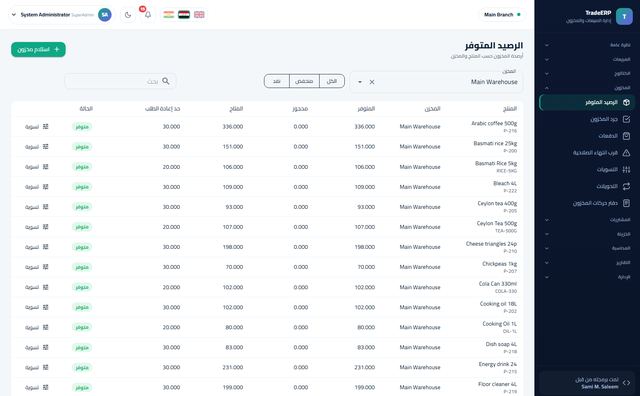Viewport: 640px width, 396px height.
Task: Go to الدفعات page
Action: 587,136
